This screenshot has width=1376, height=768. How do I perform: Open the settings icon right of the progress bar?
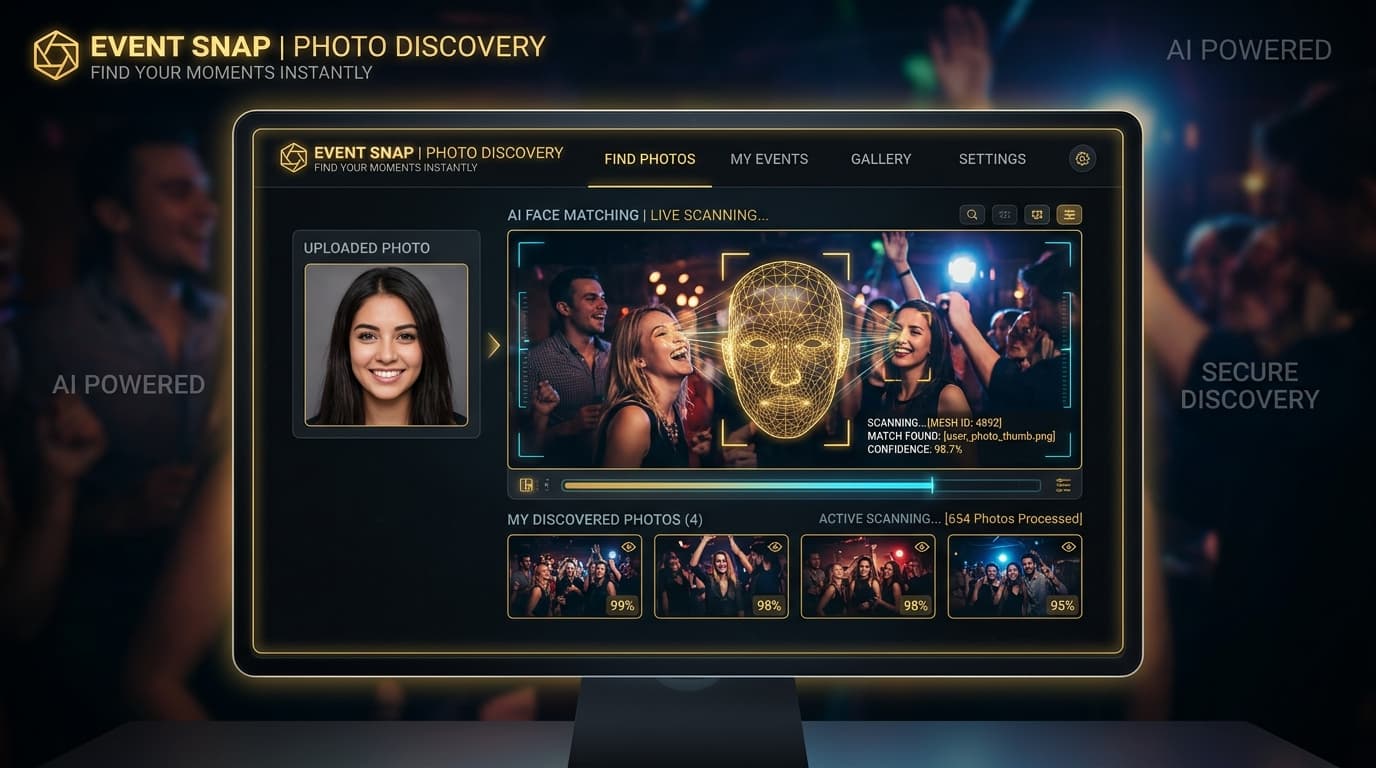(x=1062, y=485)
